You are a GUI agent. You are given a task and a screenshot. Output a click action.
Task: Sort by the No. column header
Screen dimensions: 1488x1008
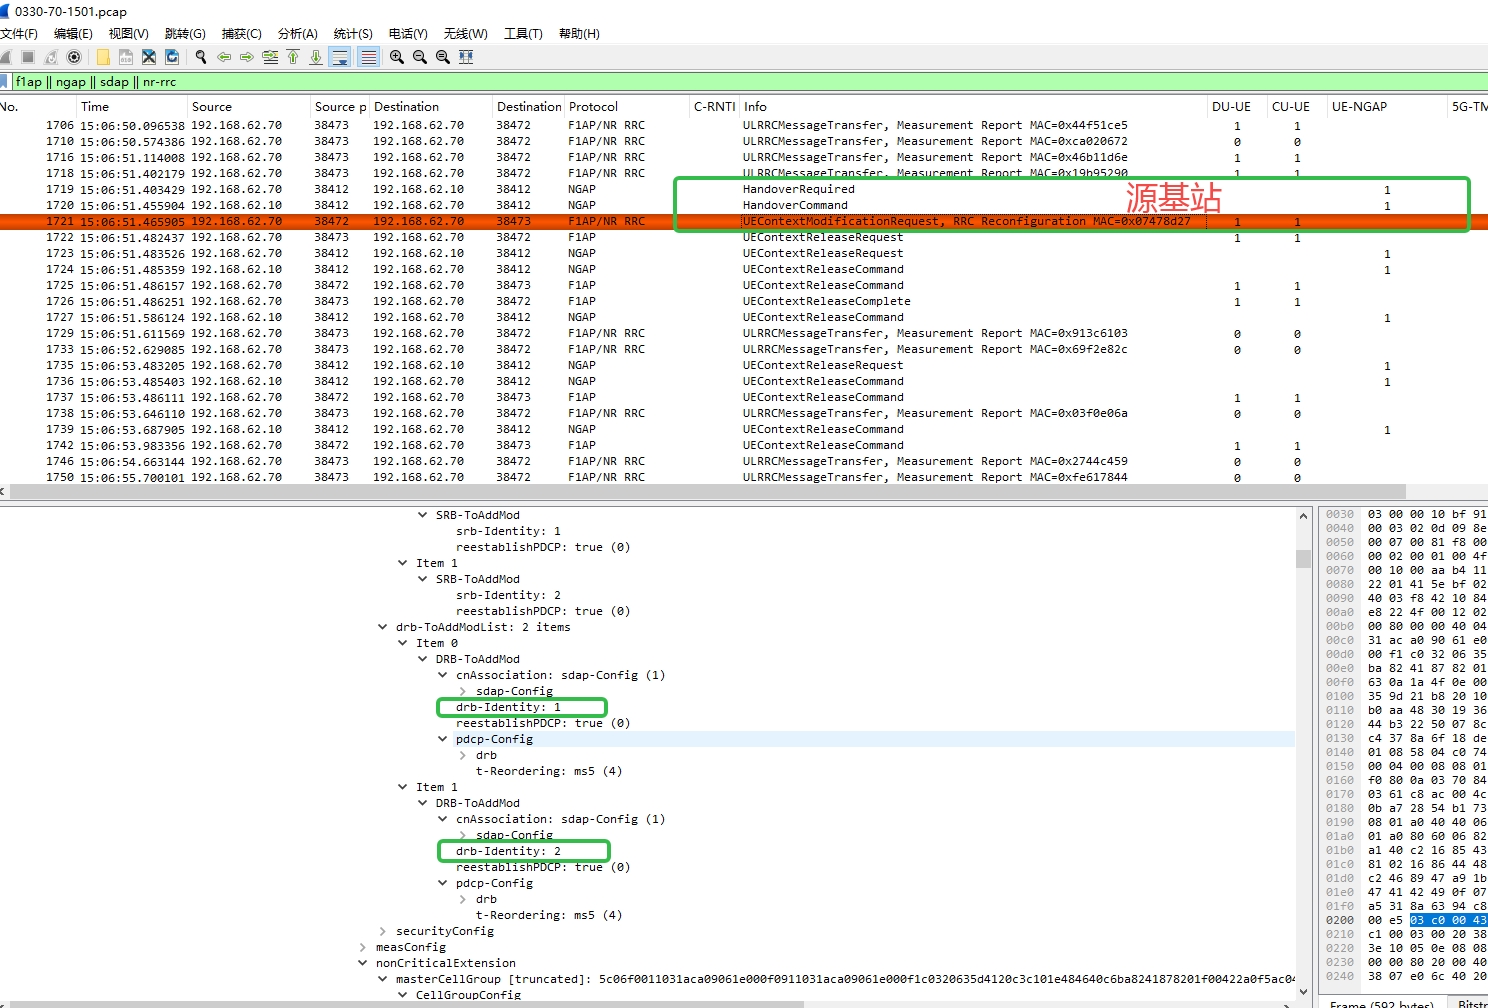38,107
